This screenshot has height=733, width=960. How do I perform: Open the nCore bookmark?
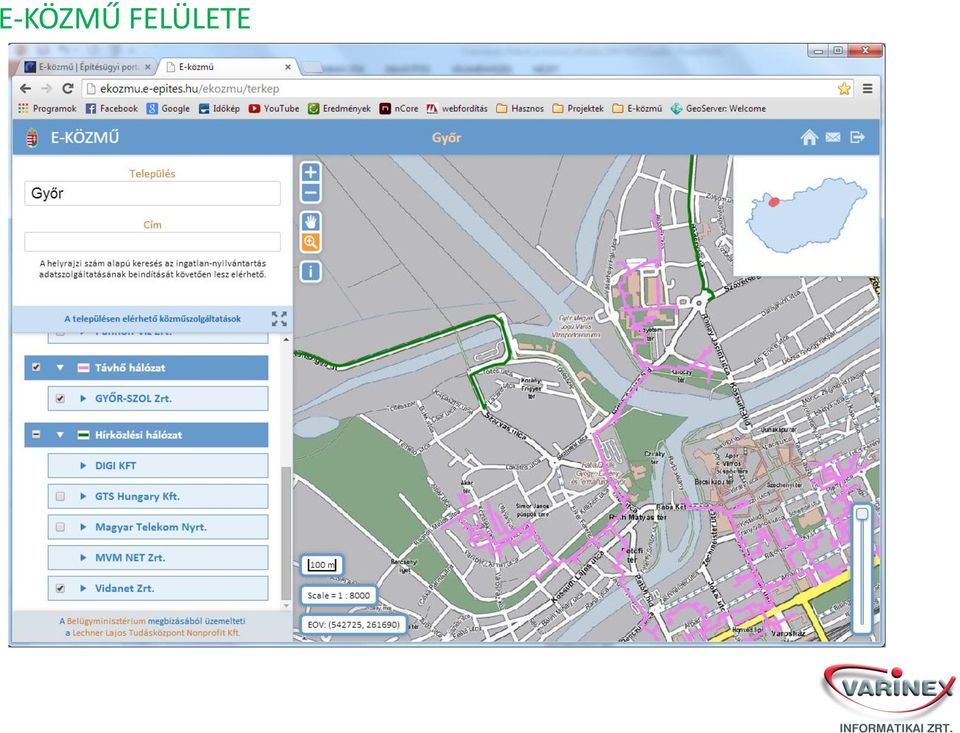click(x=399, y=108)
